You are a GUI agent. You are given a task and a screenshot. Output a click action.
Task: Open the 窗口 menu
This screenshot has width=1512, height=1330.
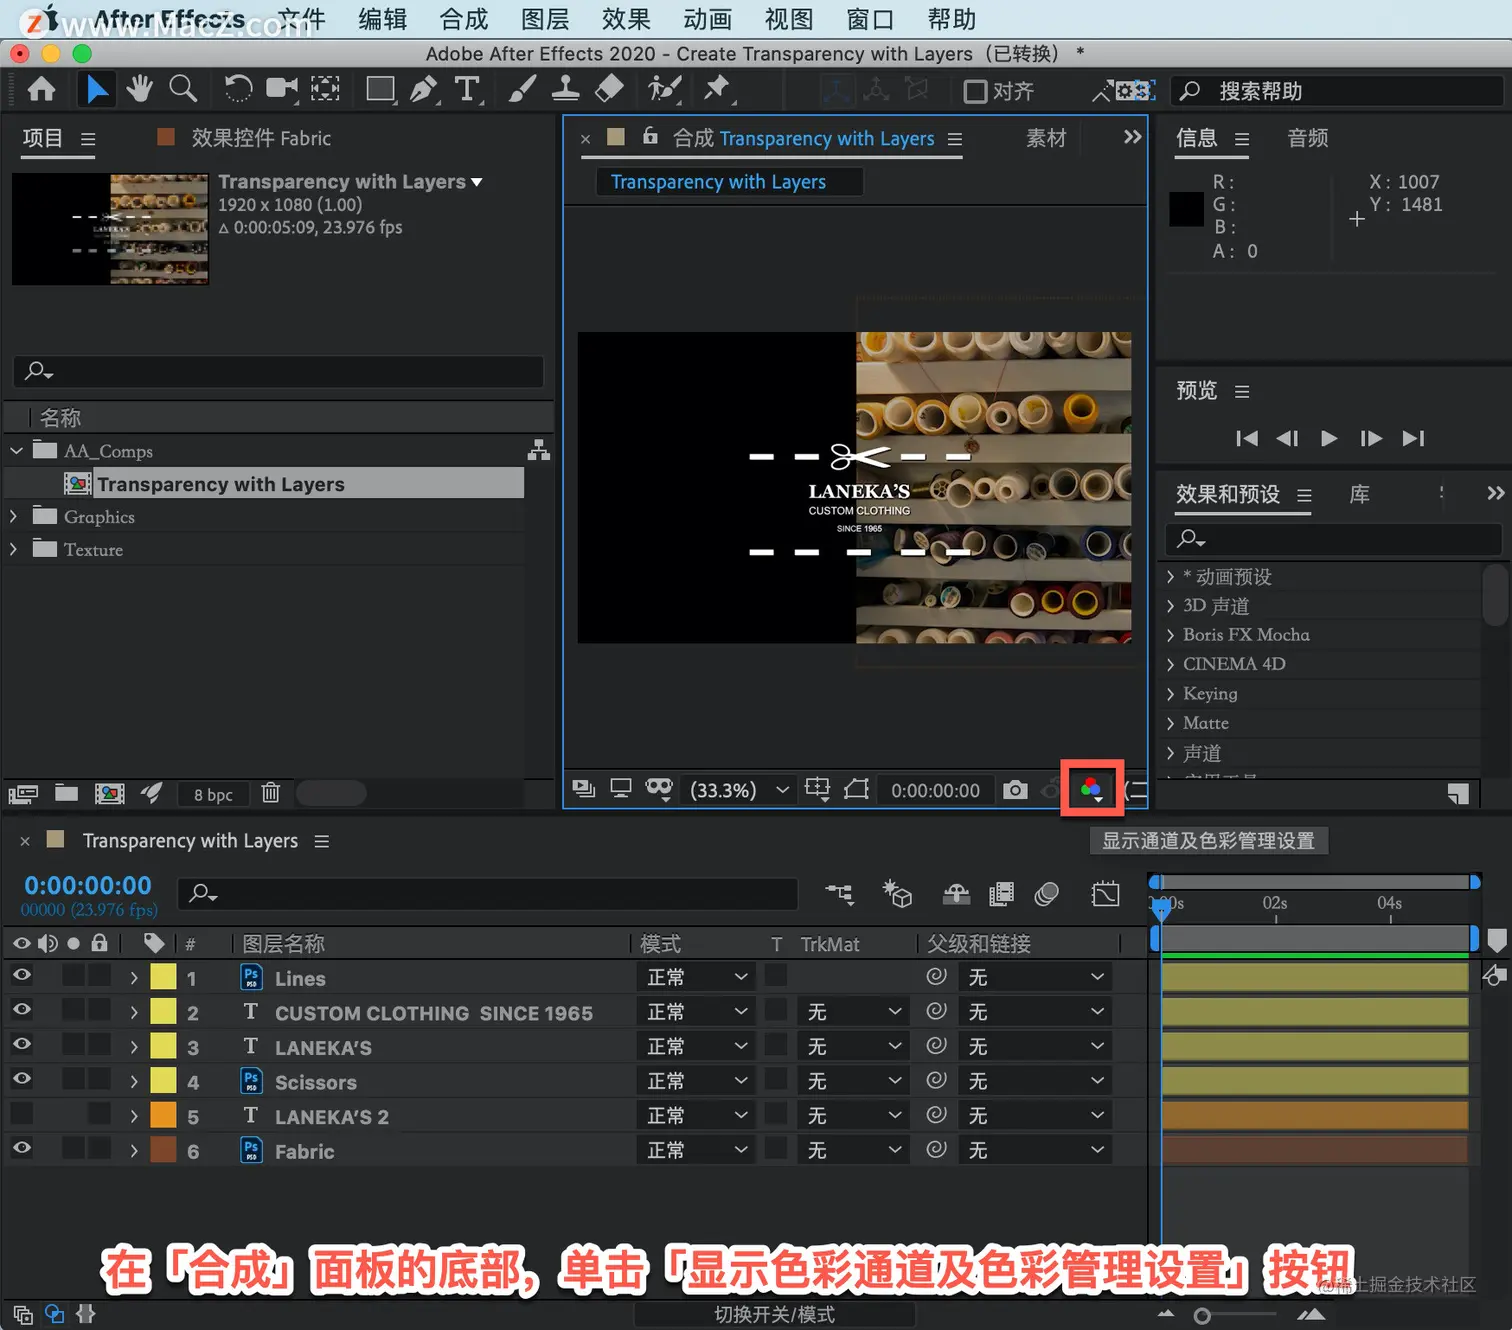870,19
